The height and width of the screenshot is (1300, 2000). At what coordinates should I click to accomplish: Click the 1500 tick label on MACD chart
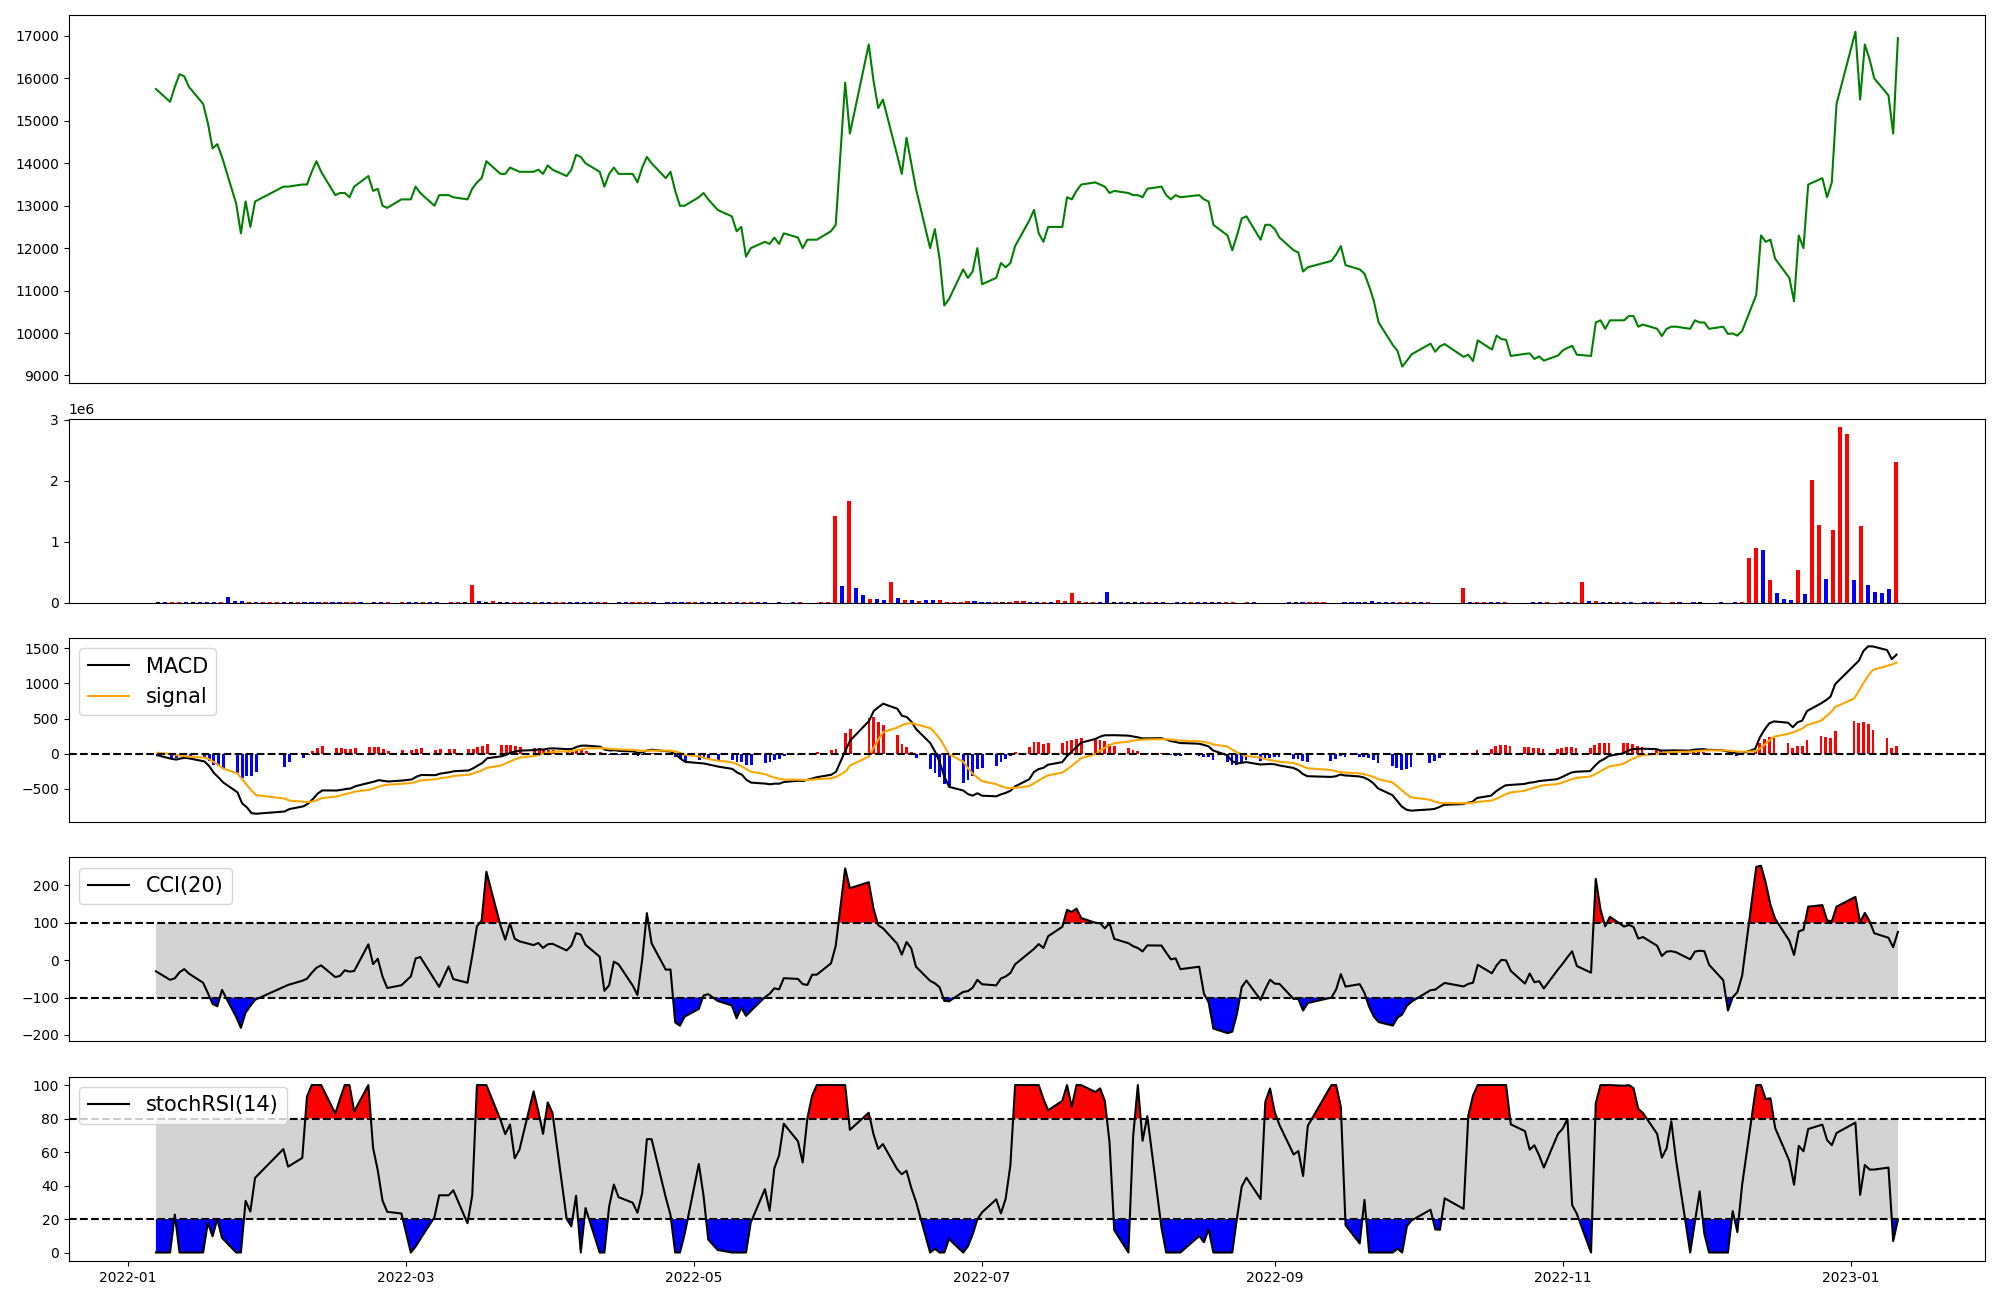tap(41, 649)
